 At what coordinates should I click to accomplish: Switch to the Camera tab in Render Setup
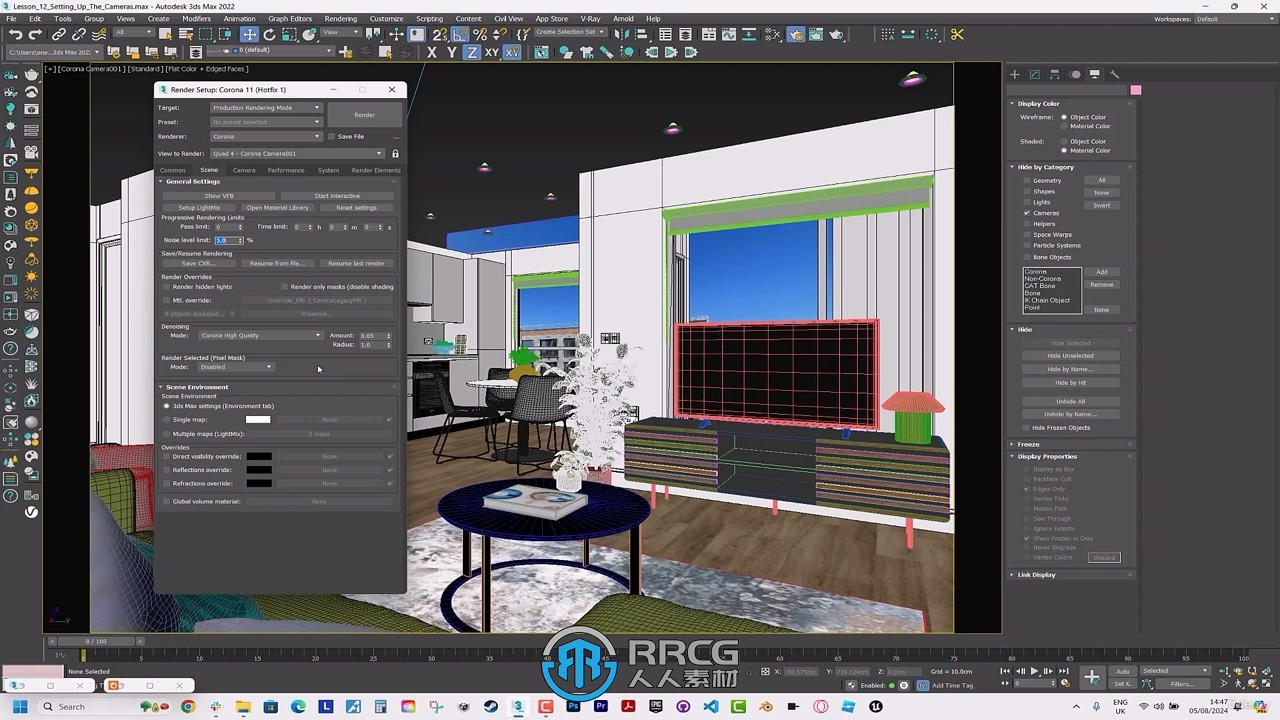point(244,170)
